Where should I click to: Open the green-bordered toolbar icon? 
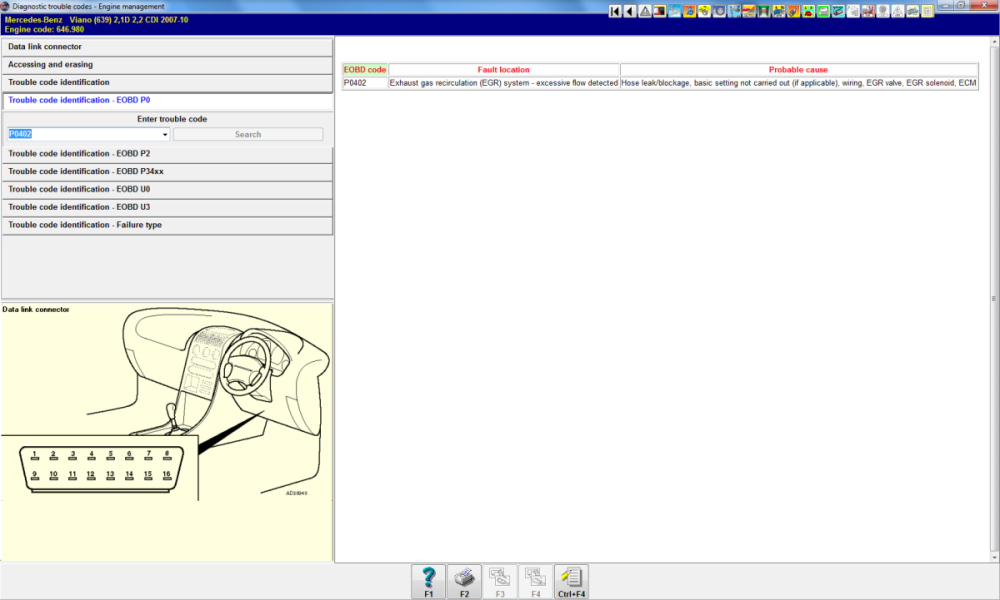point(823,11)
